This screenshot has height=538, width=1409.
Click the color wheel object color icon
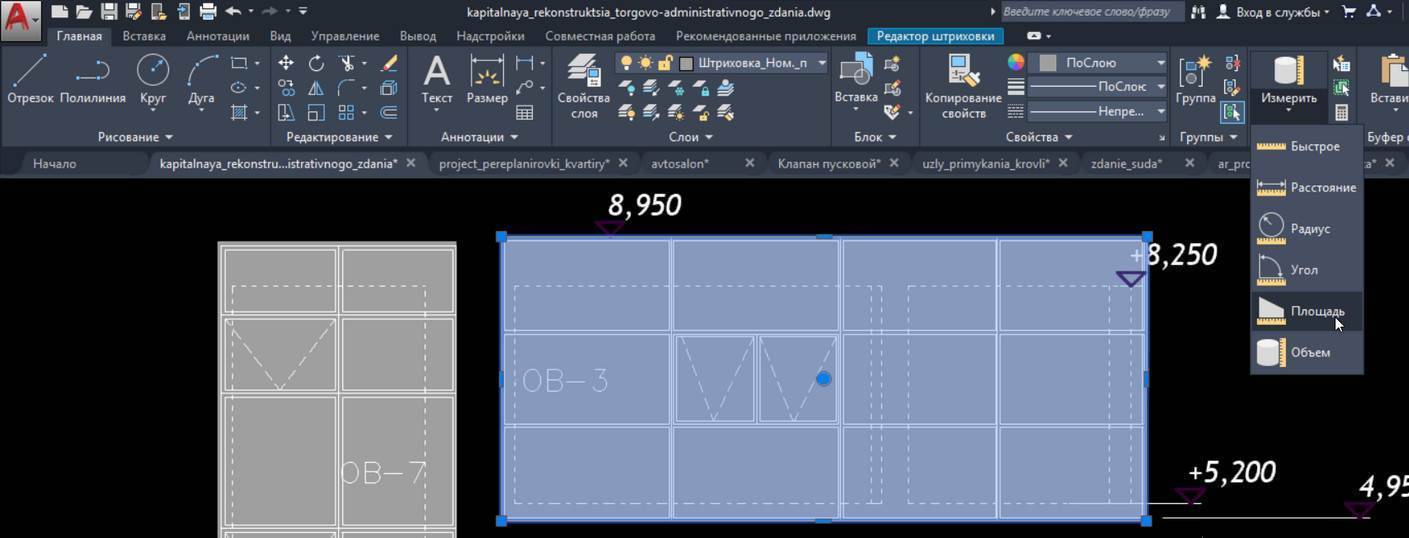pos(1016,63)
